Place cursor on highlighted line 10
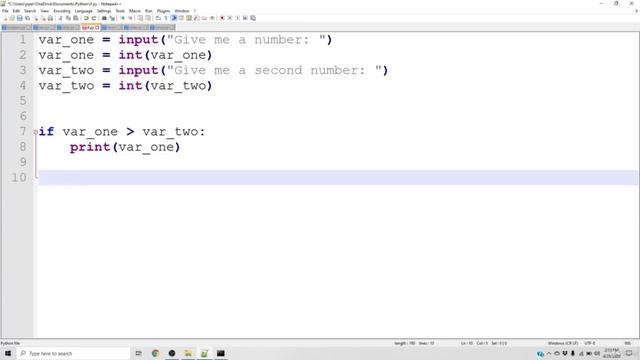 click(x=338, y=178)
